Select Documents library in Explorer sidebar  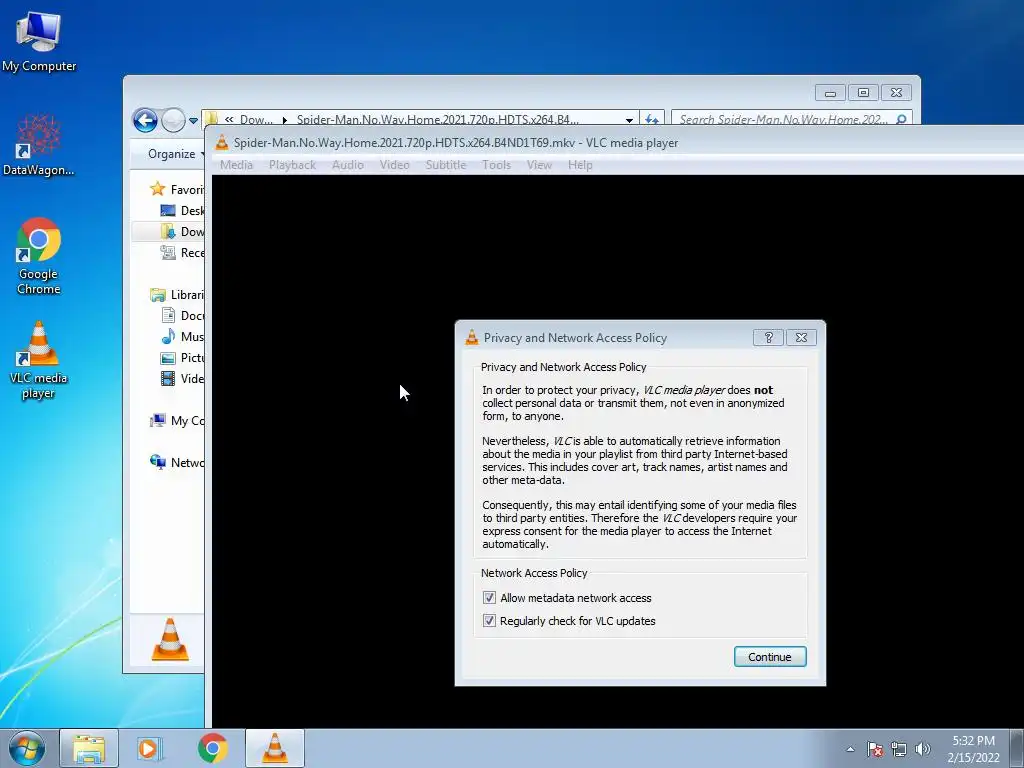coord(183,315)
